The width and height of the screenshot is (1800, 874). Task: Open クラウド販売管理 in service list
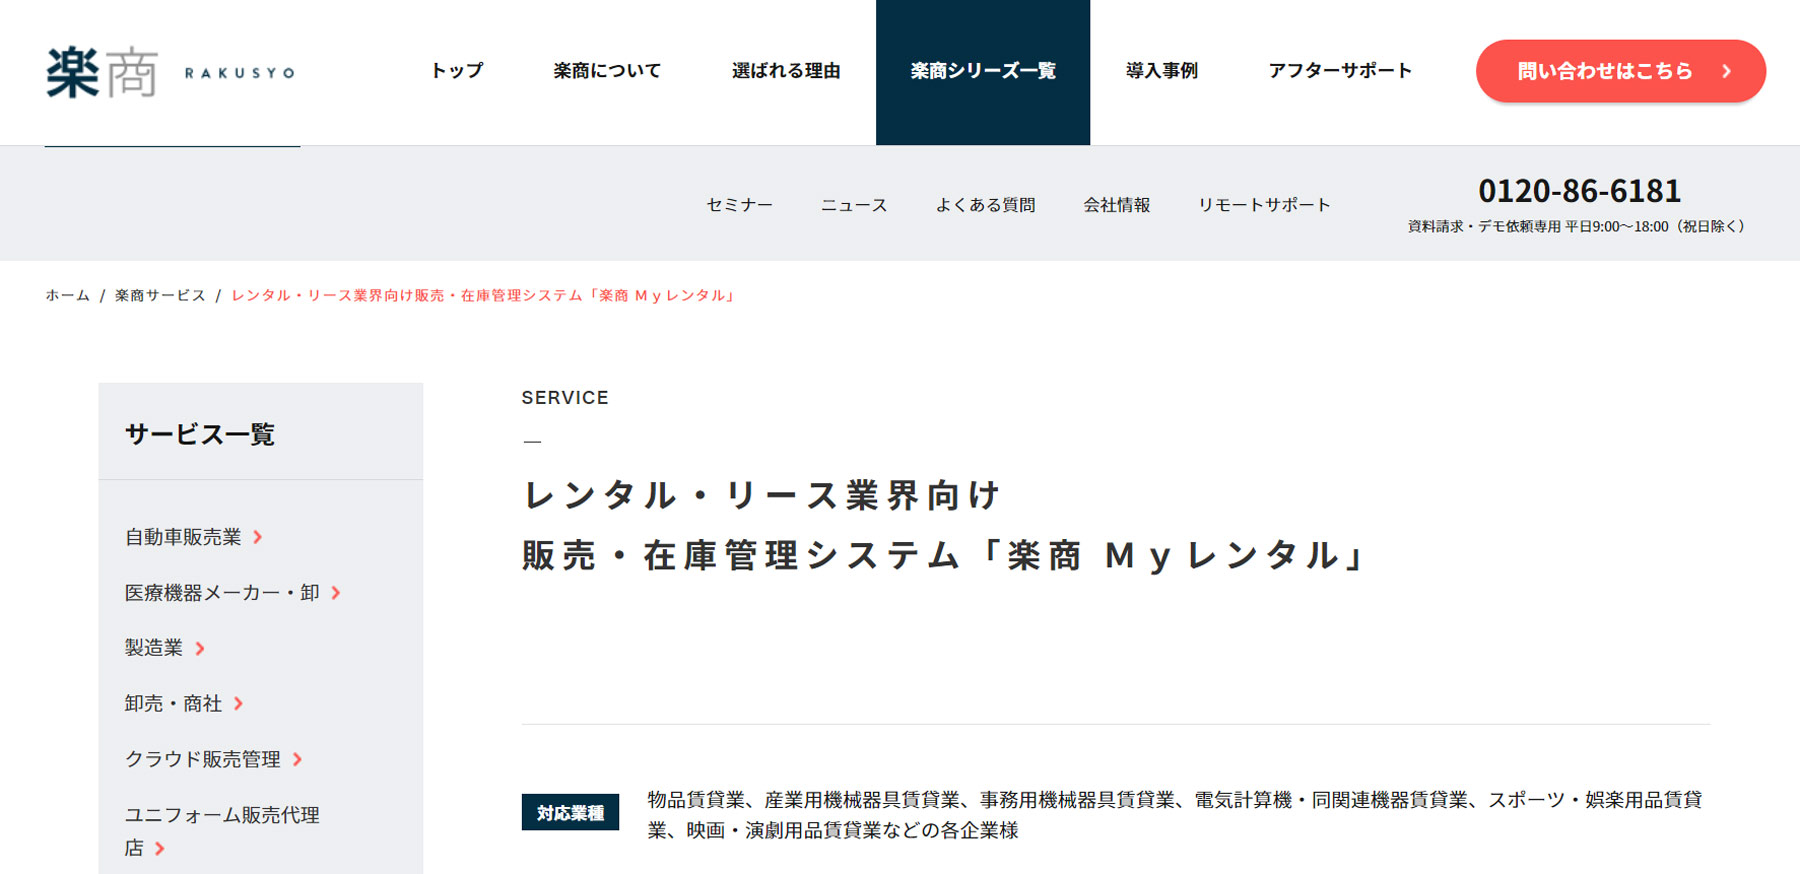pos(203,760)
